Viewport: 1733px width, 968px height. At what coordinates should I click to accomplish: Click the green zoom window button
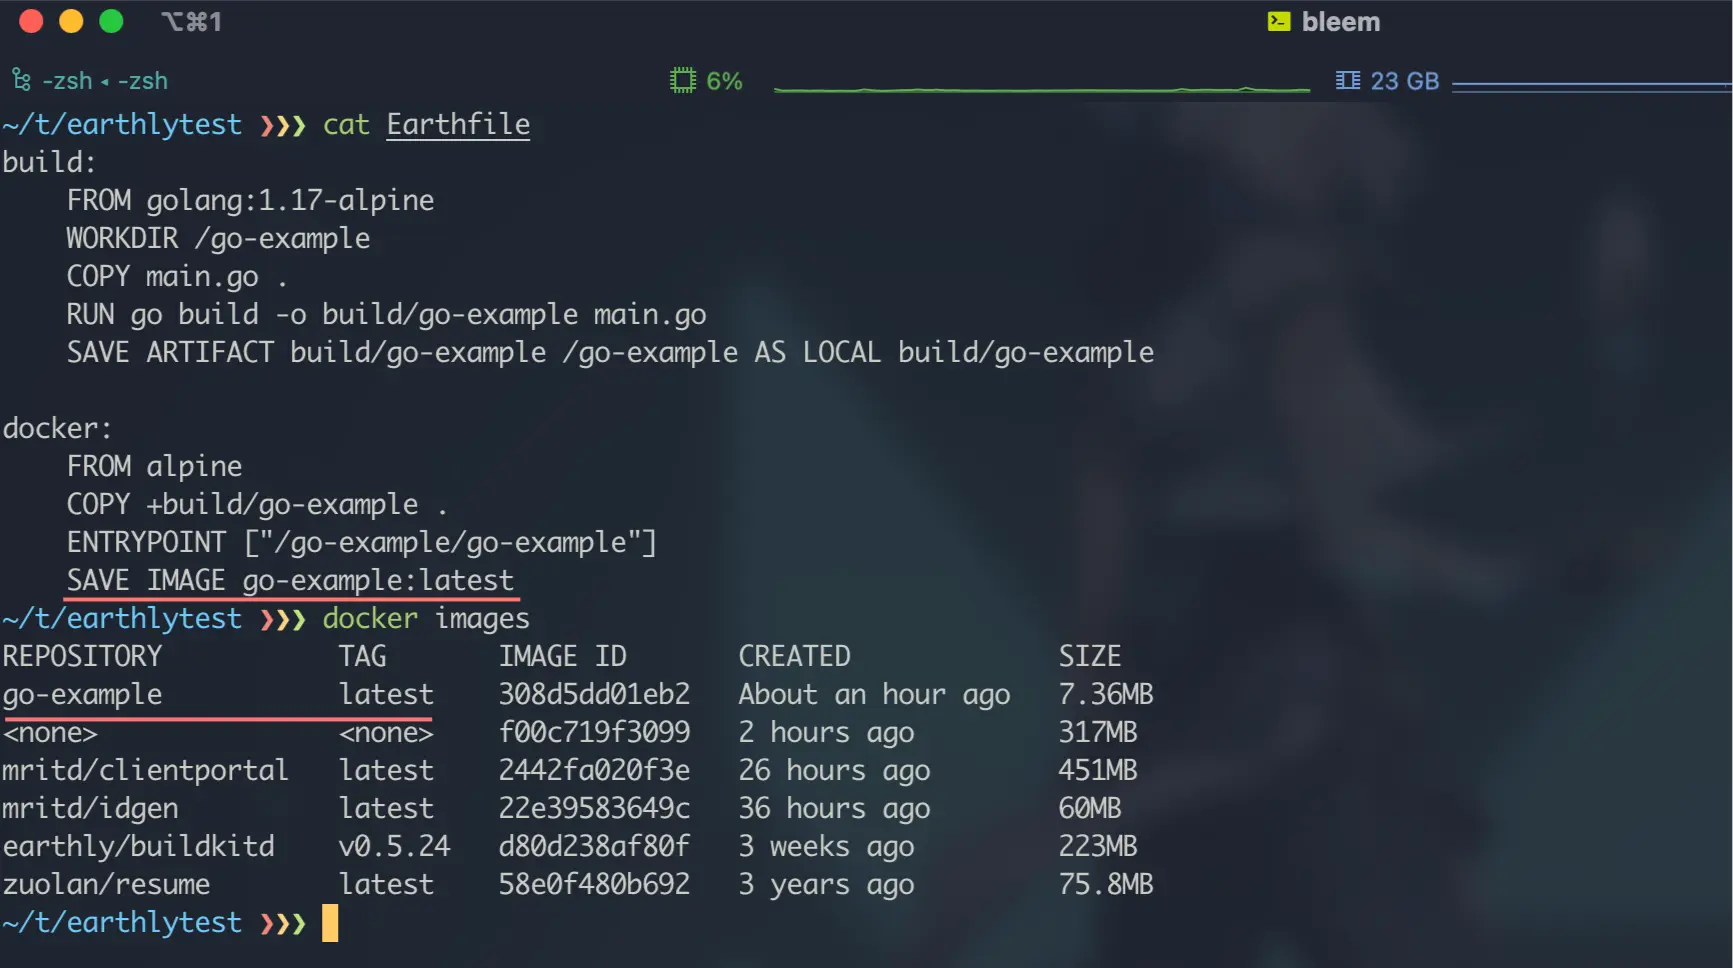click(111, 22)
